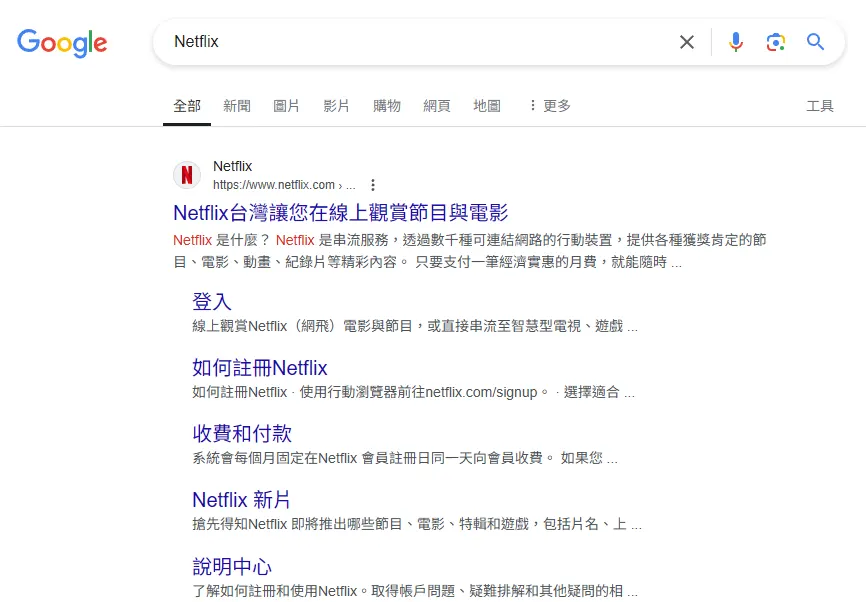Select the 全部 tab
Screen dimensions: 866x602
pyautogui.click(x=187, y=106)
